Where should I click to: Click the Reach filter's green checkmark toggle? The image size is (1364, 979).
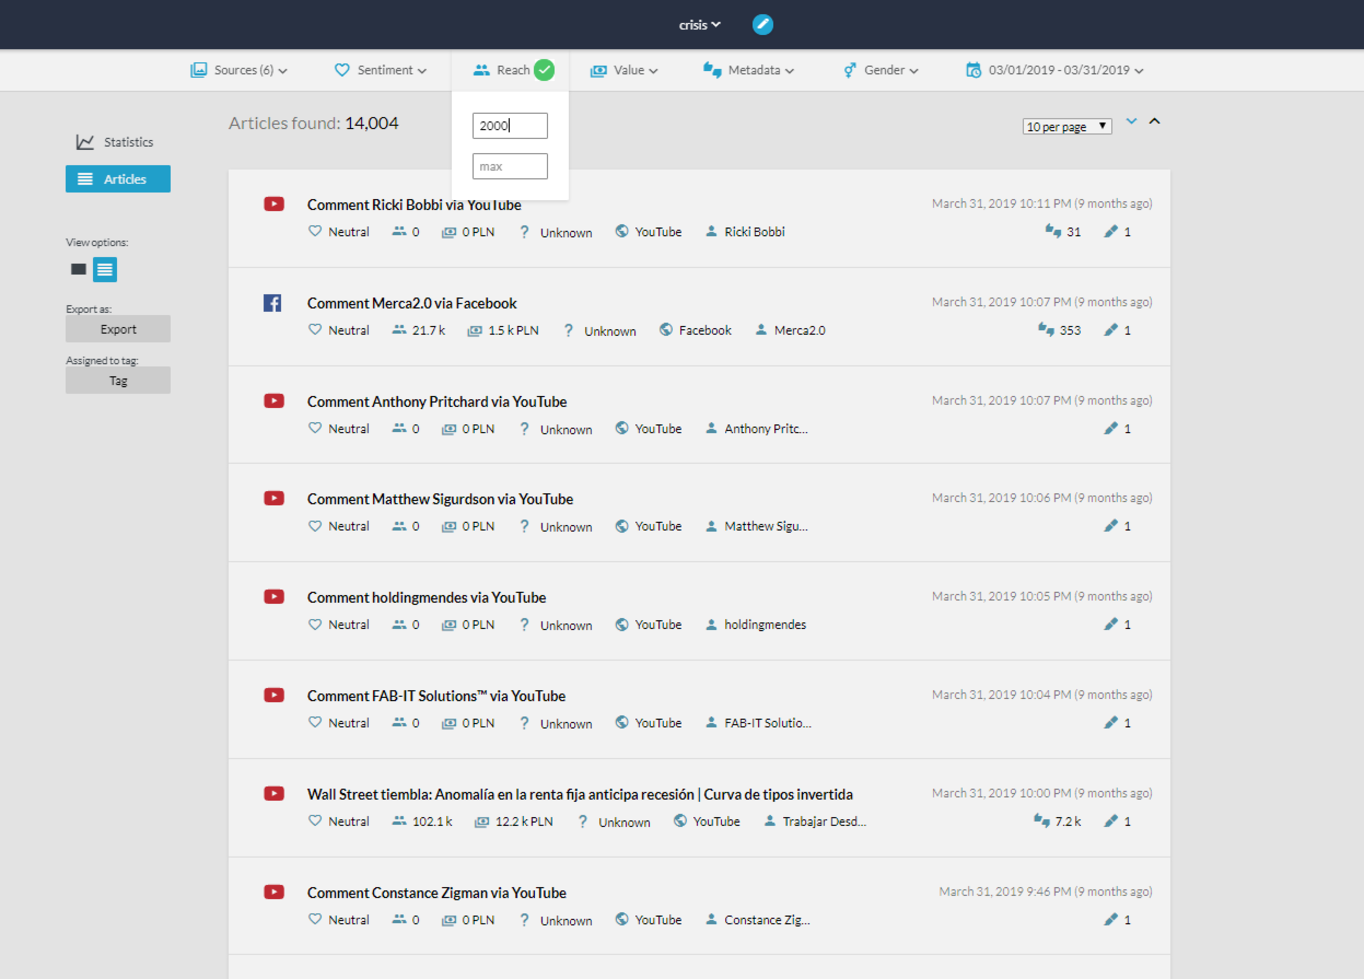(x=544, y=70)
